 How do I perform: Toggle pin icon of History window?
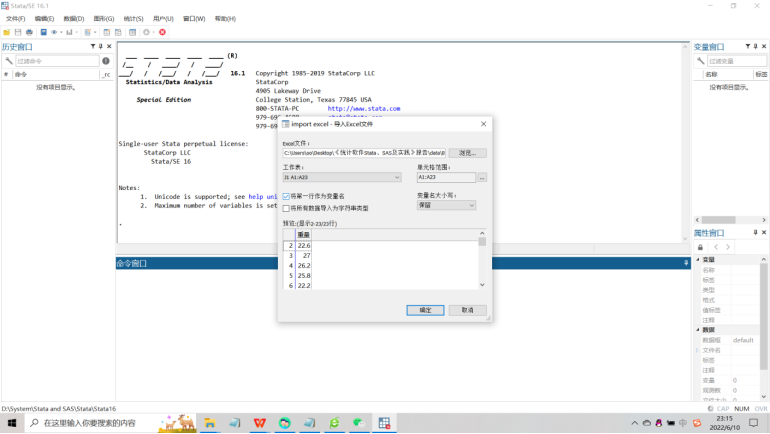[x=101, y=46]
